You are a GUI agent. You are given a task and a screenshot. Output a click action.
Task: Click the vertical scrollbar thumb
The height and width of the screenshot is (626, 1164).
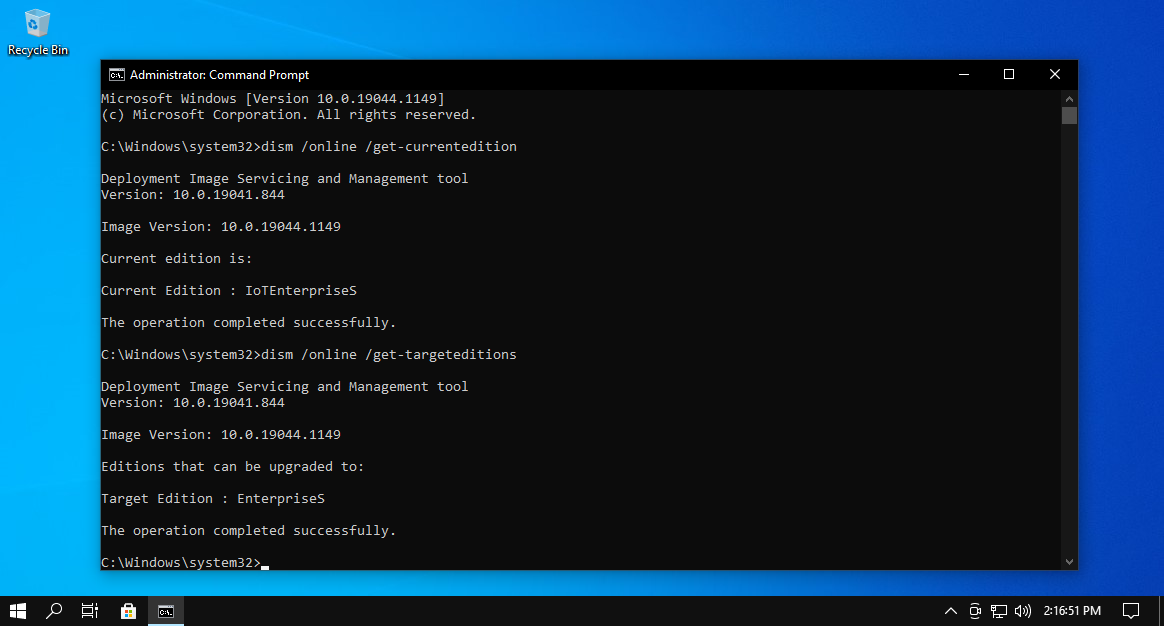click(1069, 115)
